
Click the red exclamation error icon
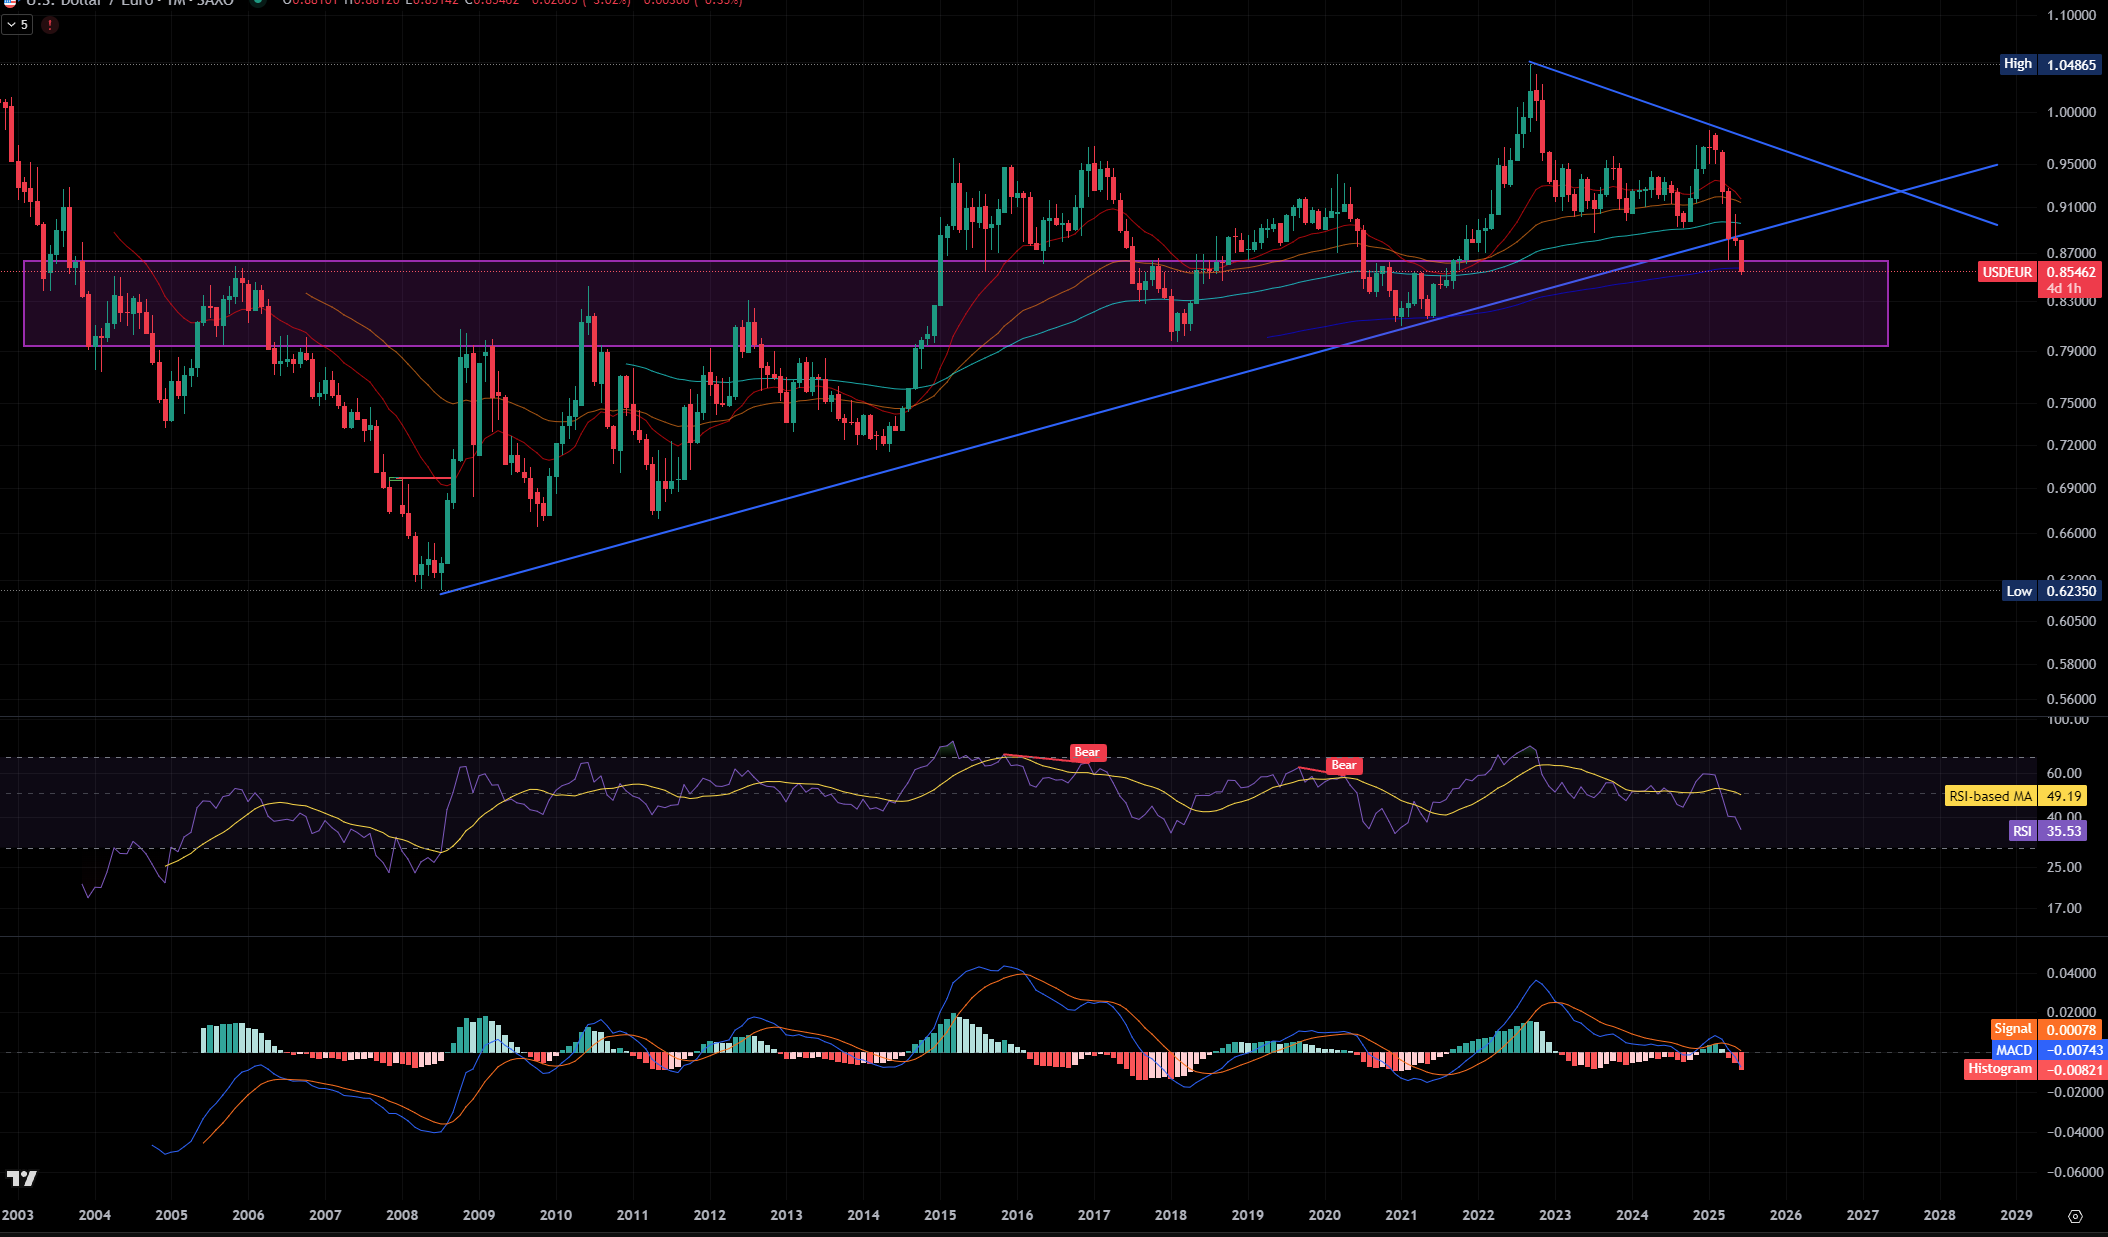[x=50, y=25]
